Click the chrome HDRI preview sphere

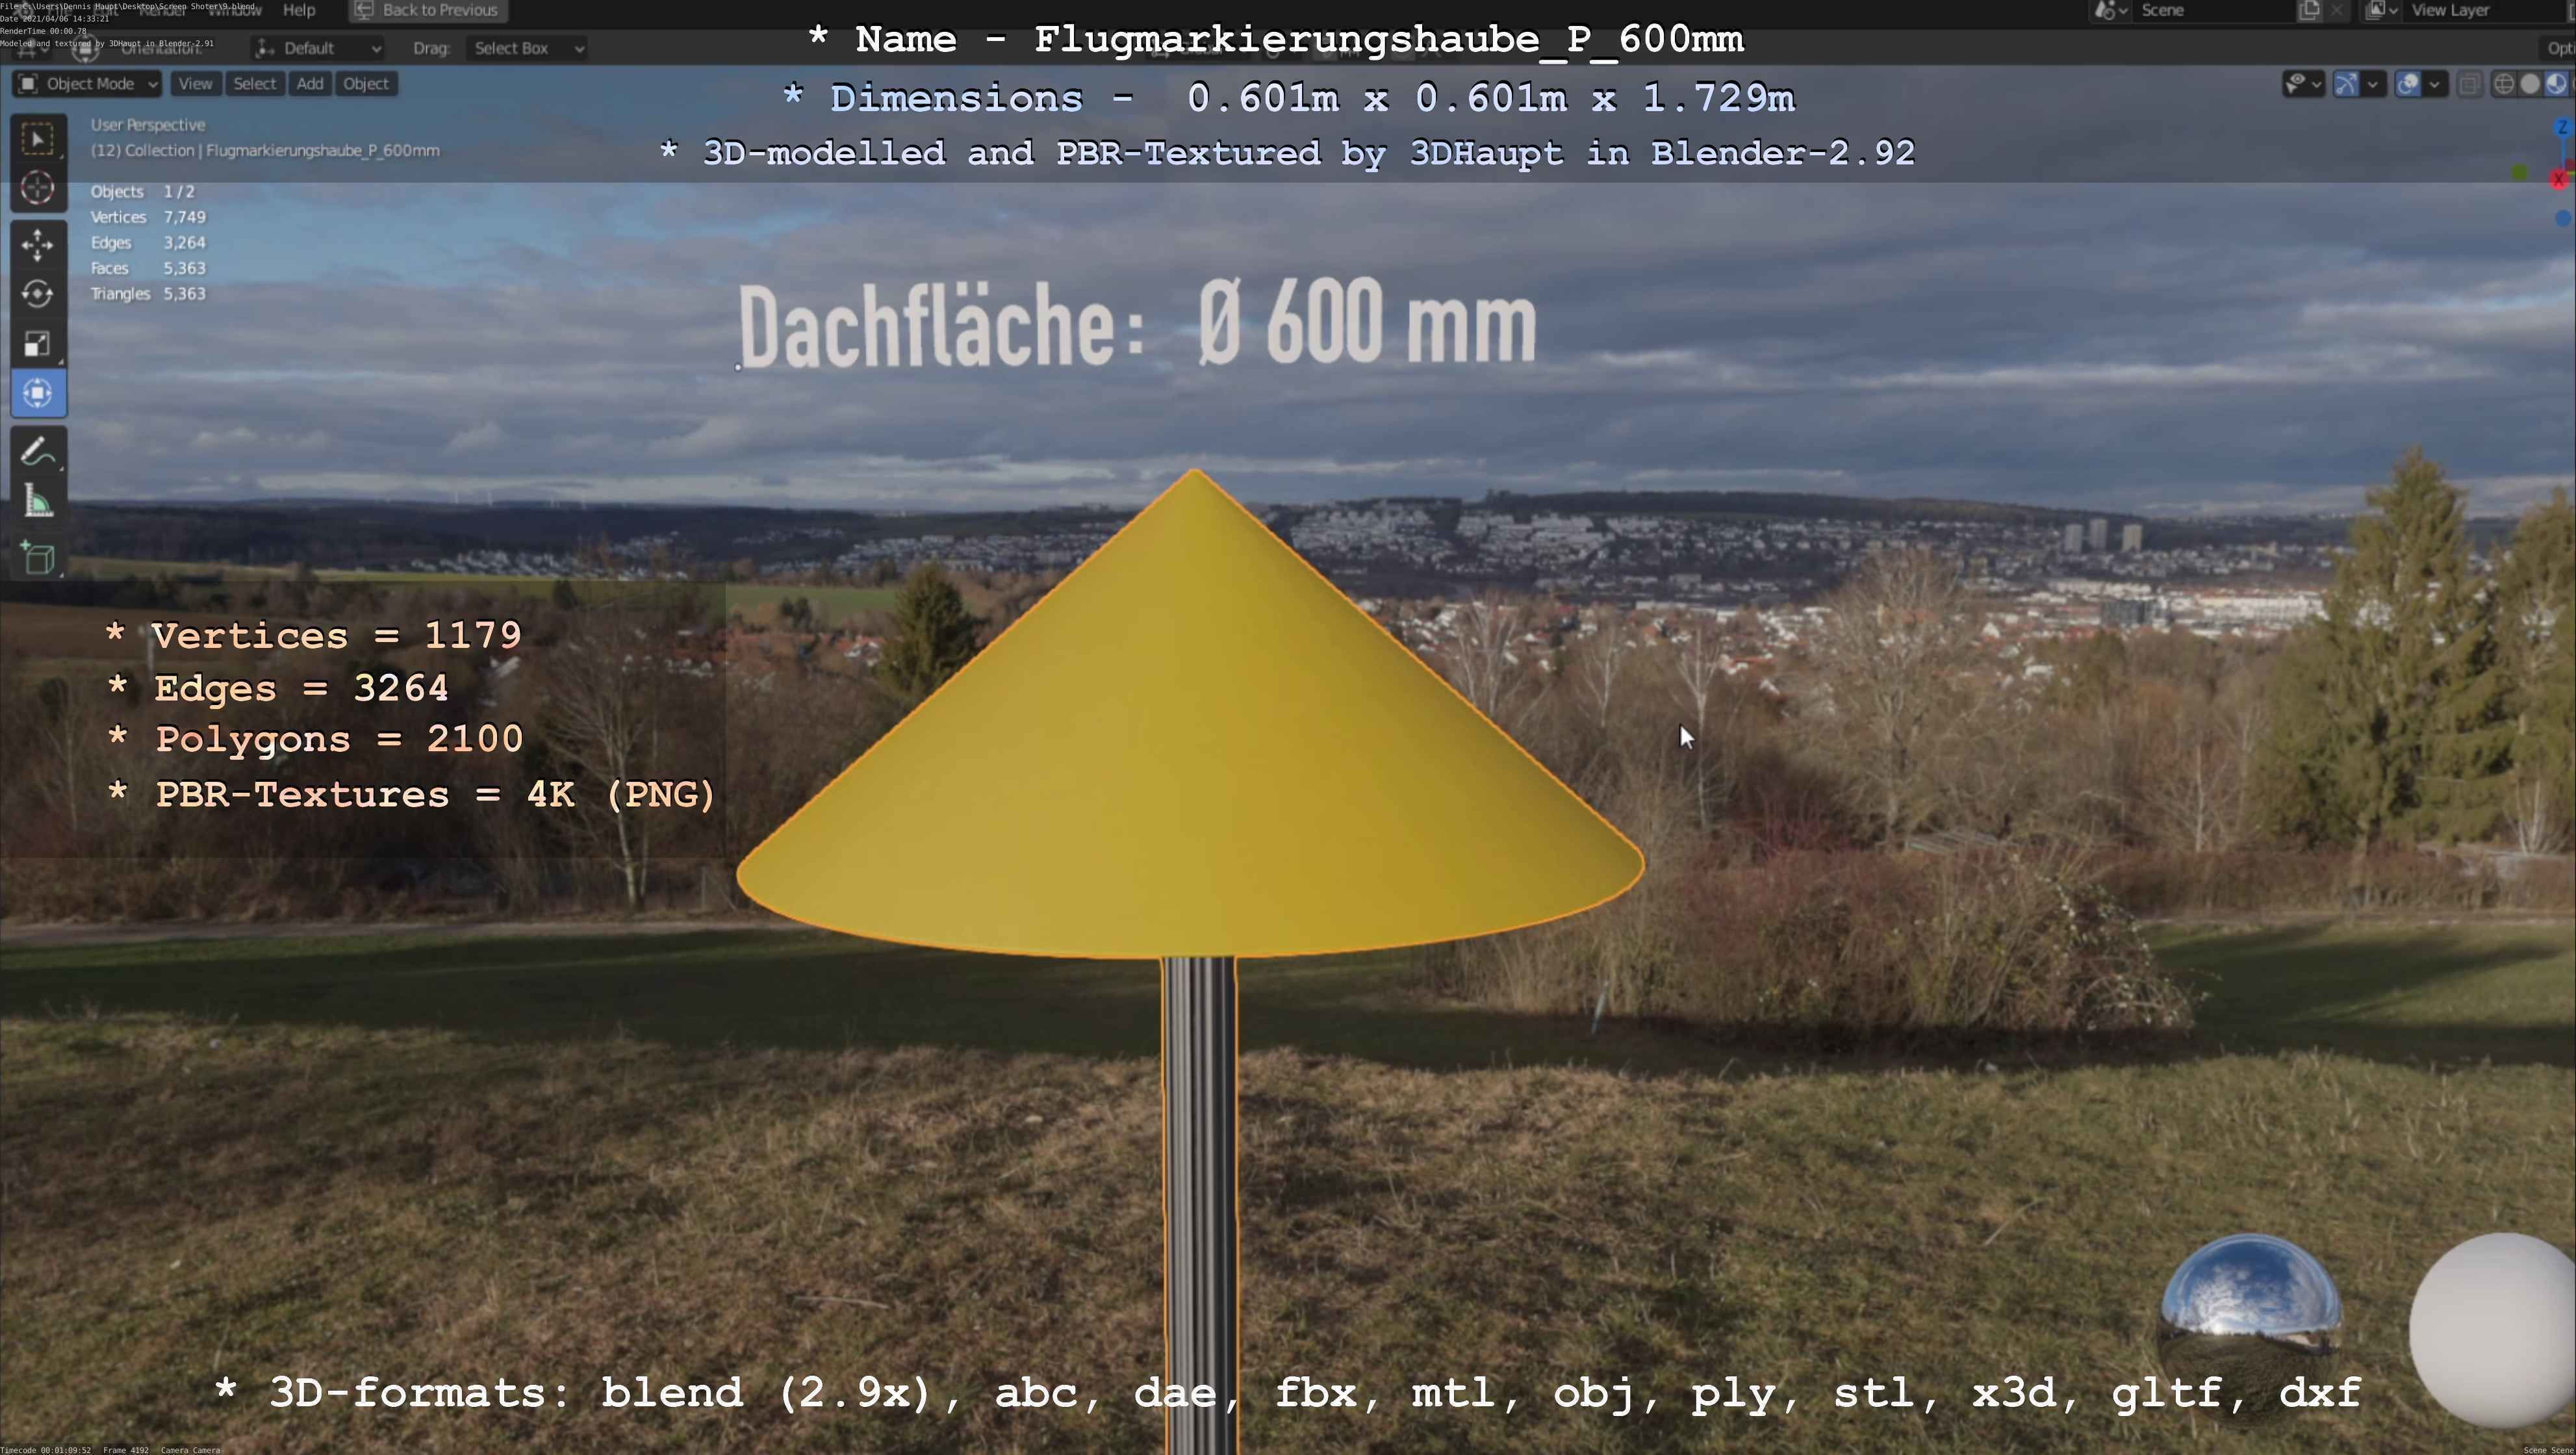(2250, 1322)
